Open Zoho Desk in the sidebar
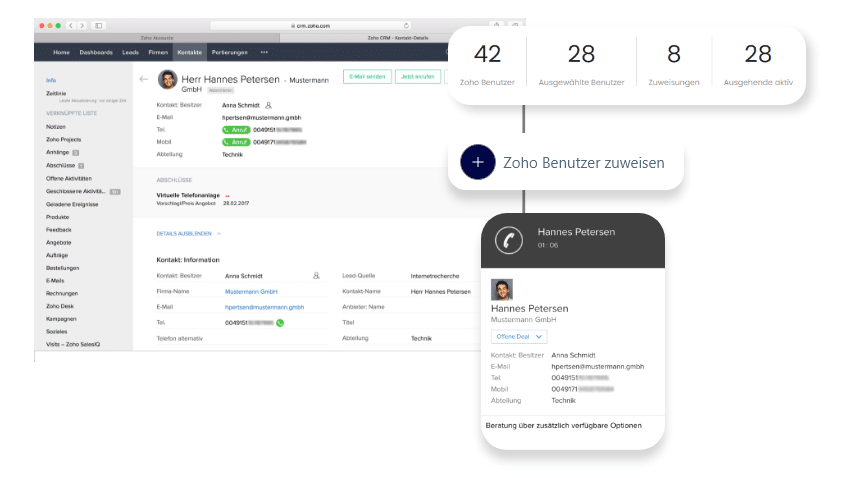The height and width of the screenshot is (478, 852). [60, 306]
